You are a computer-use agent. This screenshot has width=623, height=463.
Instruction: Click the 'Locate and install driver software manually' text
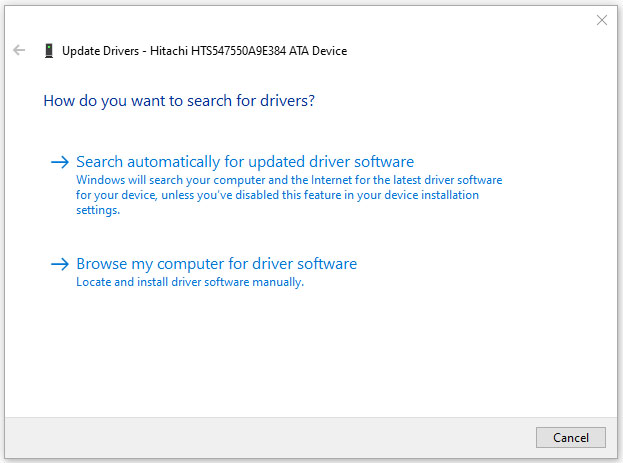coord(190,282)
